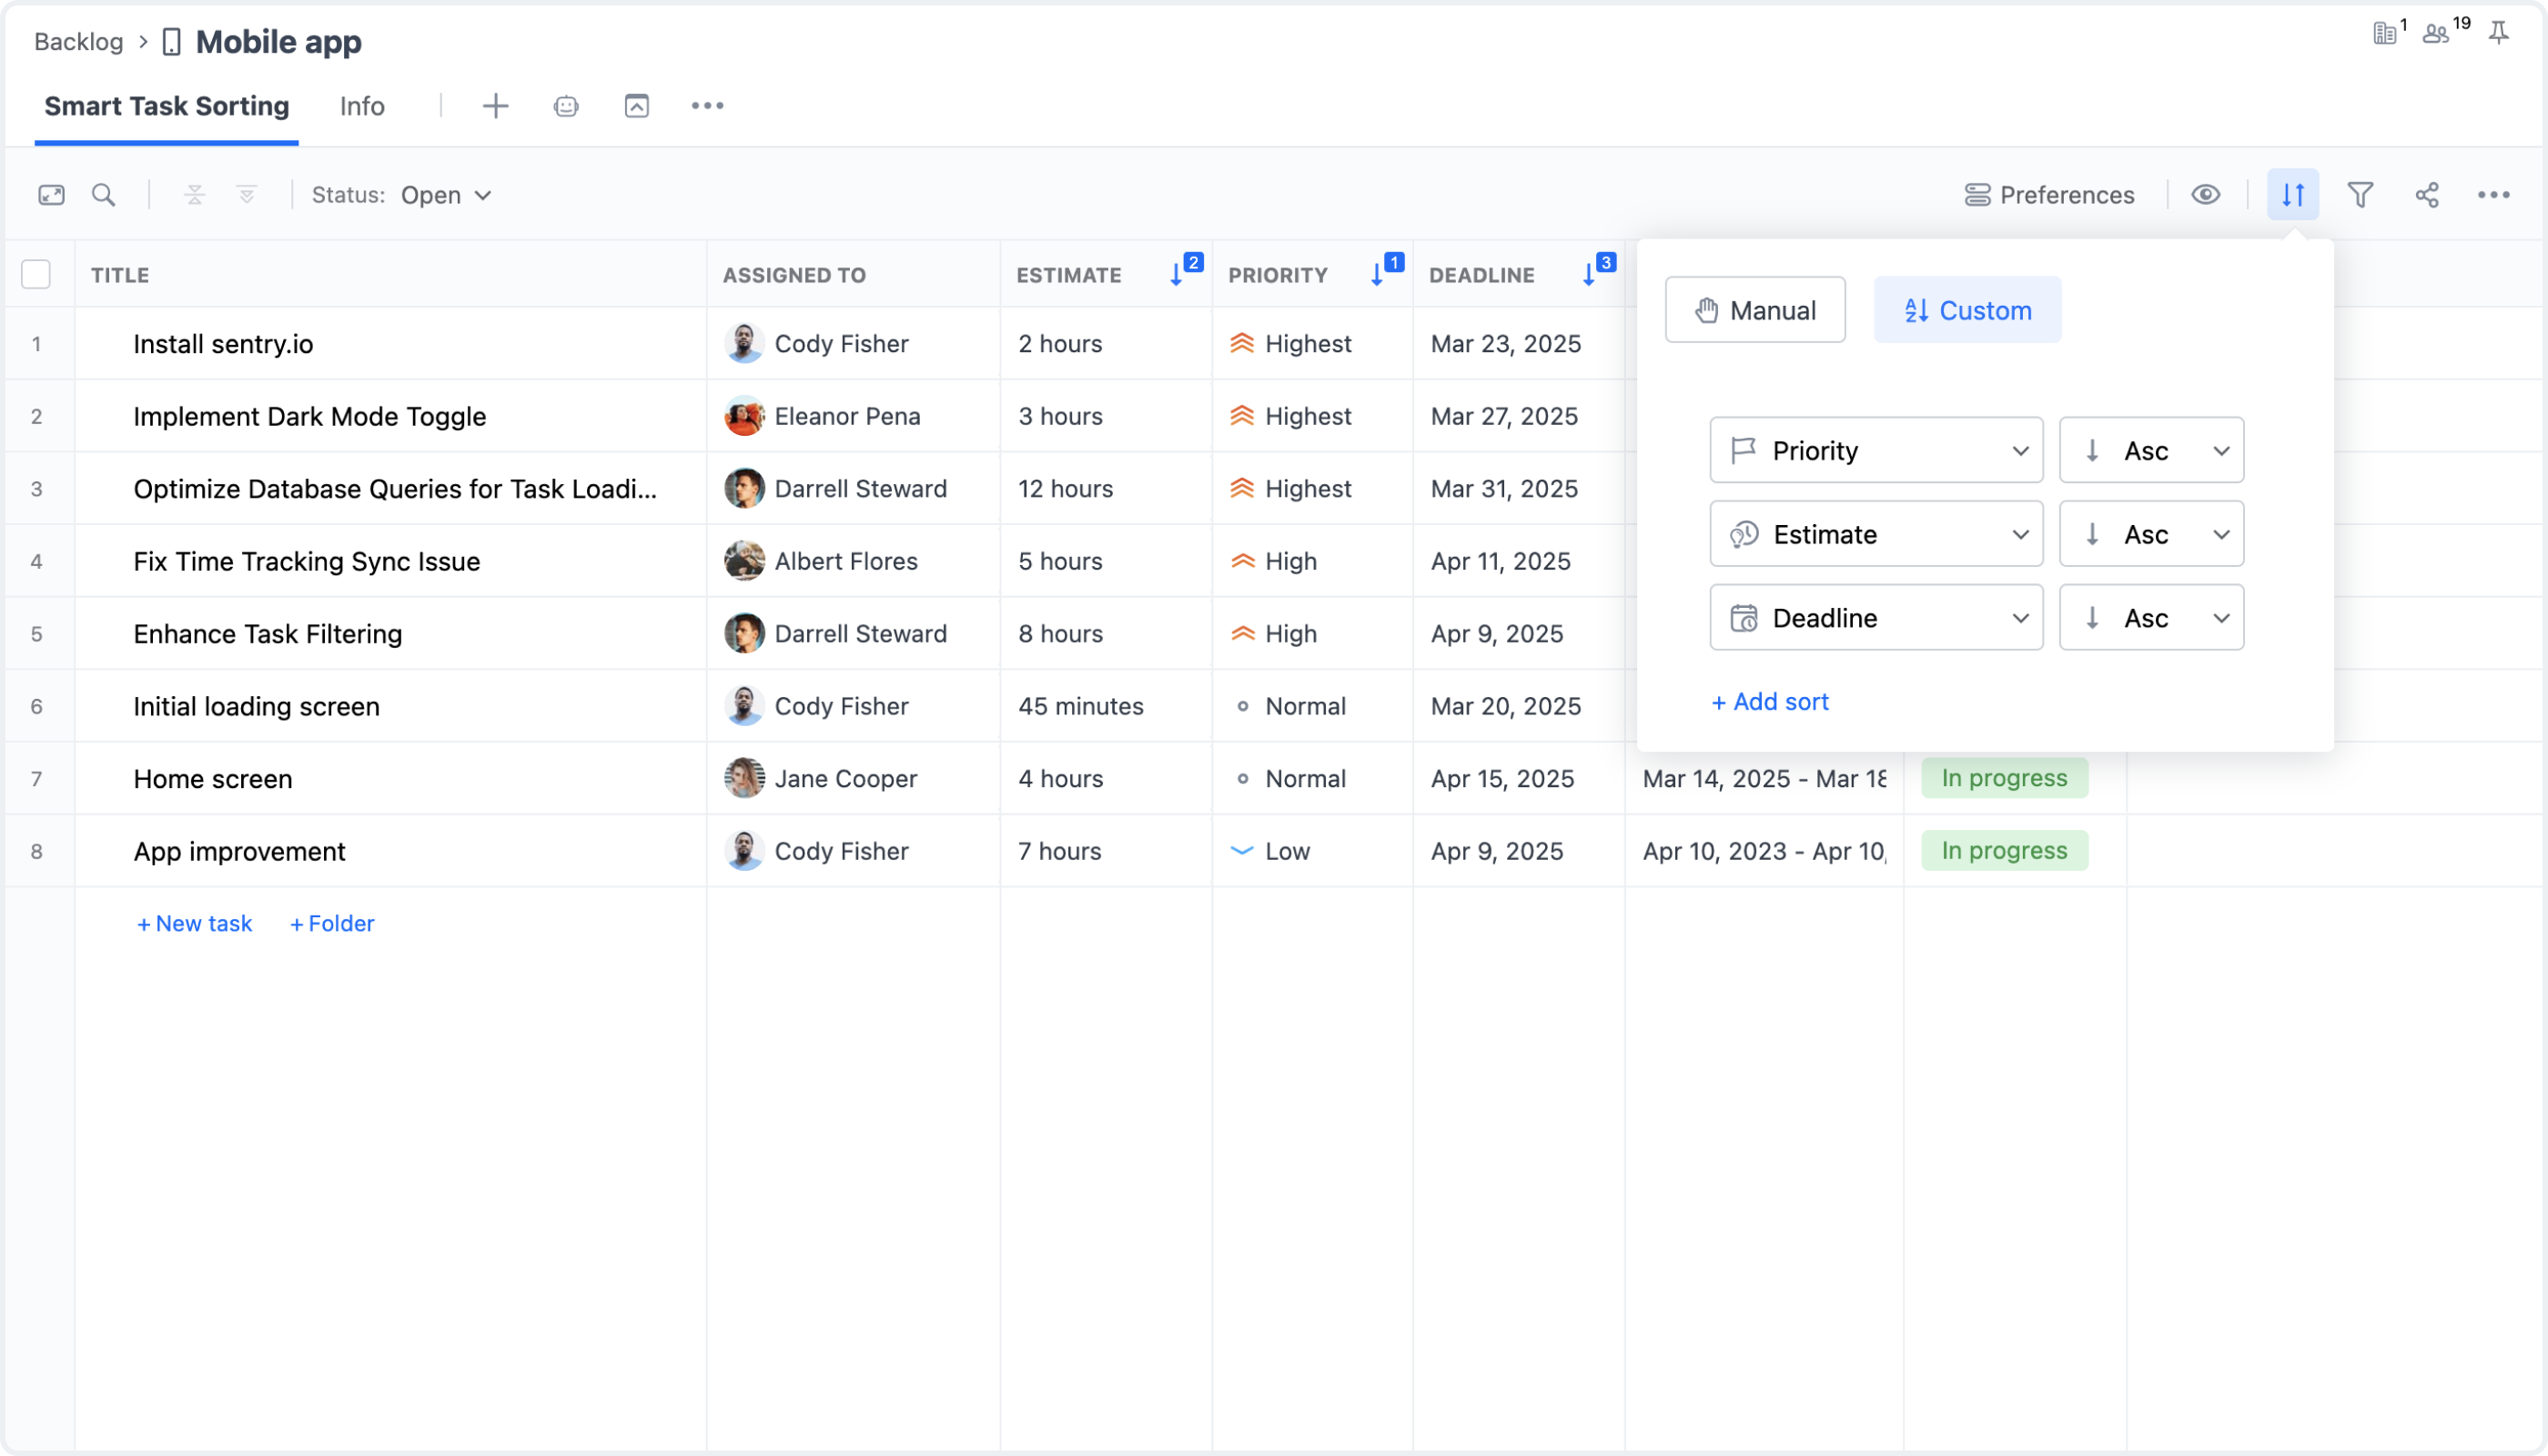The height and width of the screenshot is (1456, 2548).
Task: Open task Fix Time Tracking Sync Issue
Action: tap(307, 561)
